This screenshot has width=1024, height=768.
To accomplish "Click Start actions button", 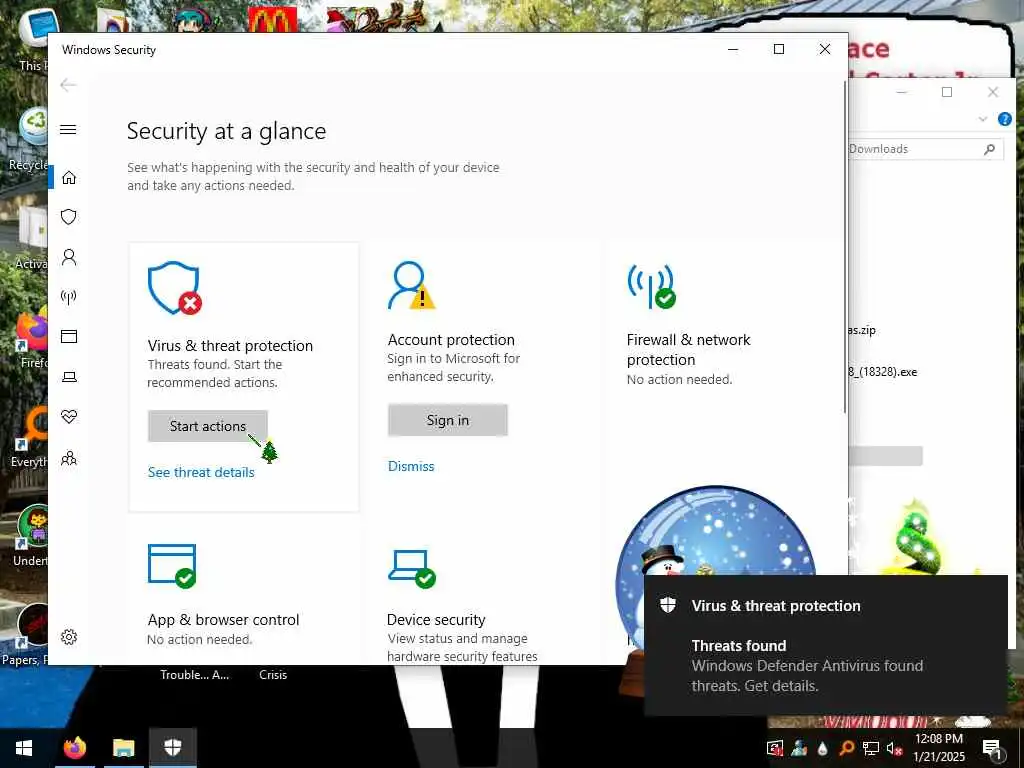I will [208, 426].
